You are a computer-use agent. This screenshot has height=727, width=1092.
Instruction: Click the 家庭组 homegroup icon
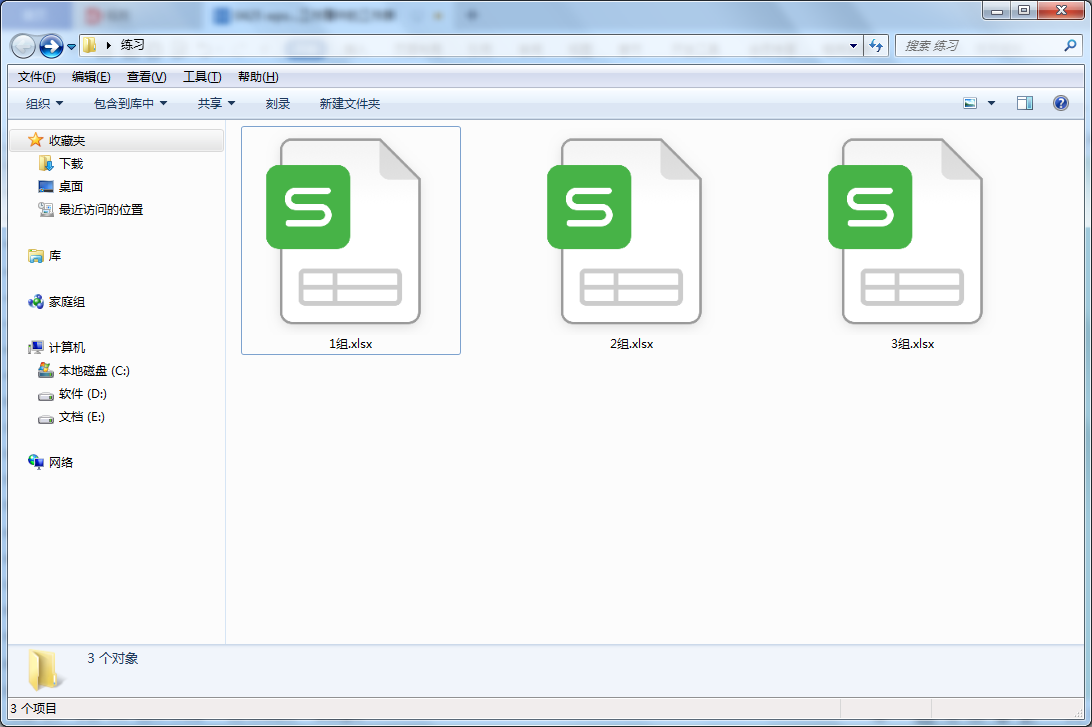coord(36,302)
